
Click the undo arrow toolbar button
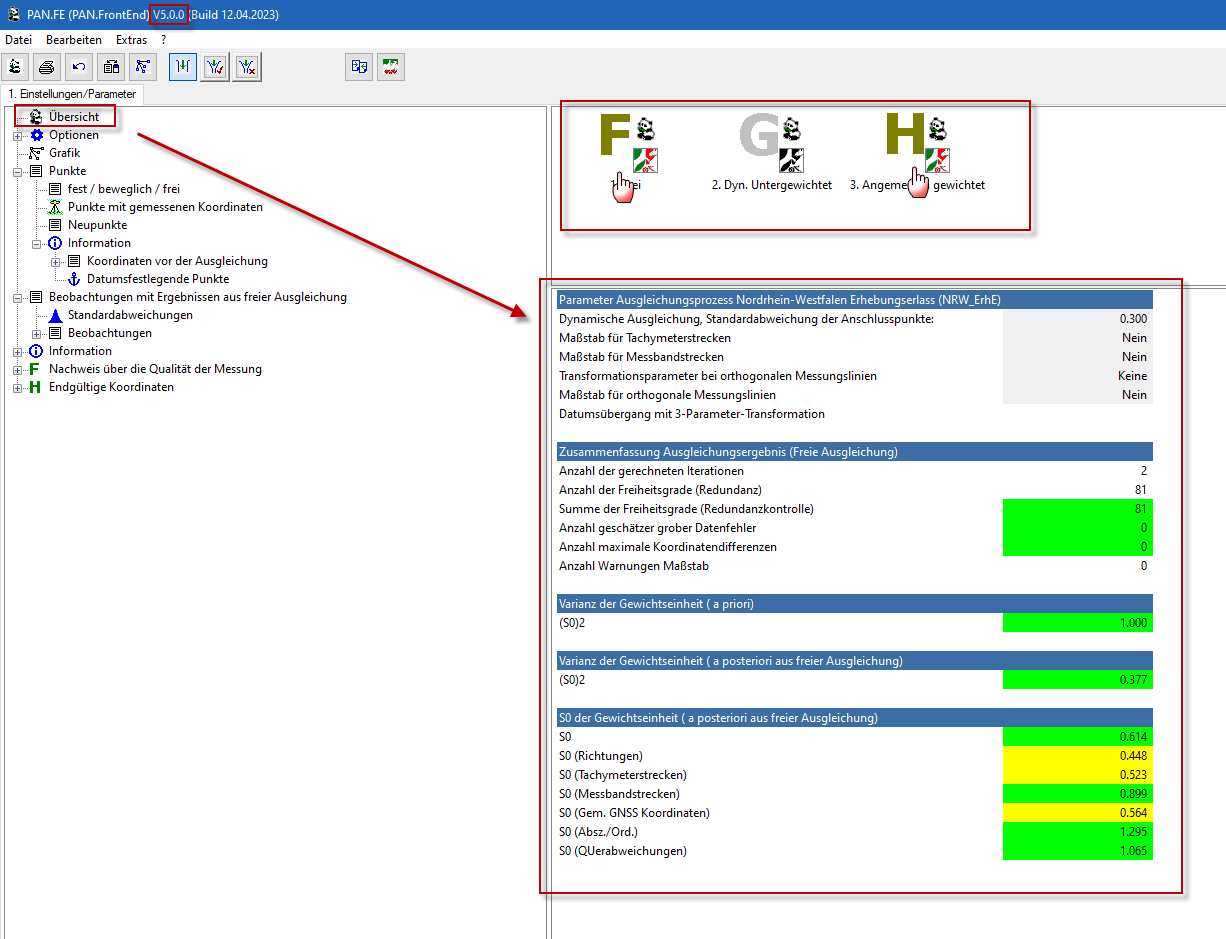coord(78,67)
